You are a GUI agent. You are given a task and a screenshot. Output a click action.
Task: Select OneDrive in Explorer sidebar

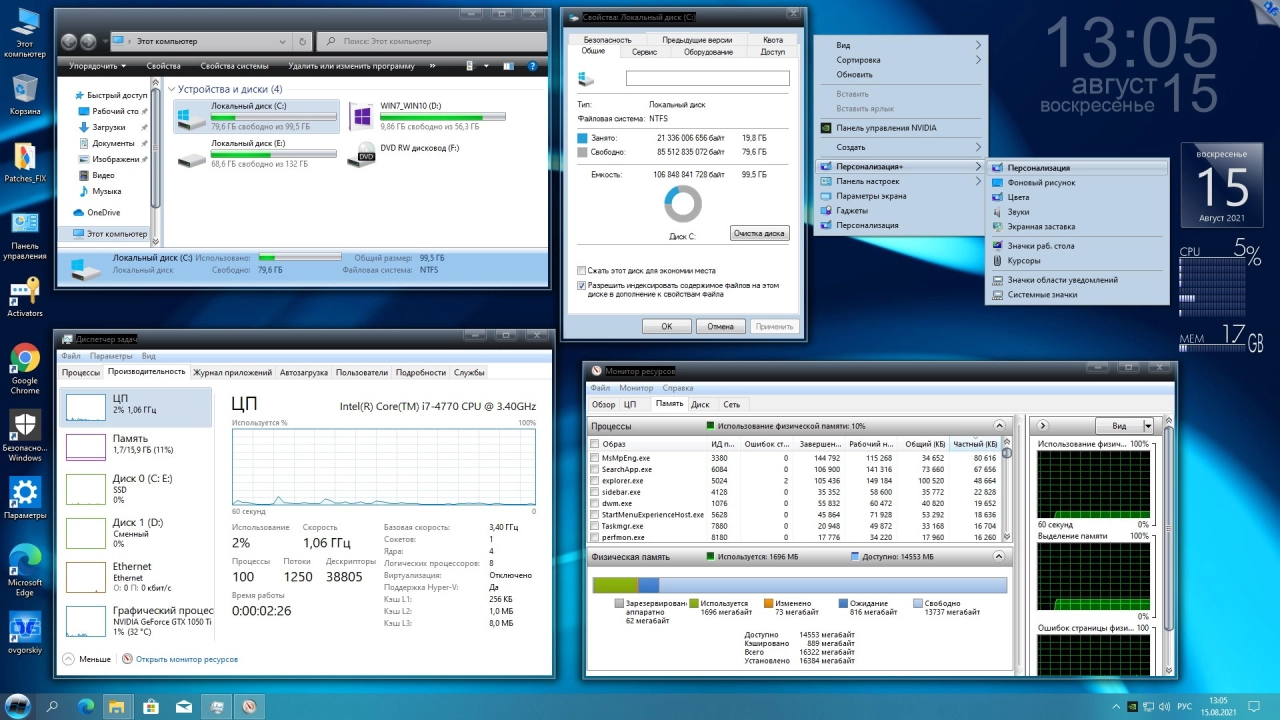[103, 212]
